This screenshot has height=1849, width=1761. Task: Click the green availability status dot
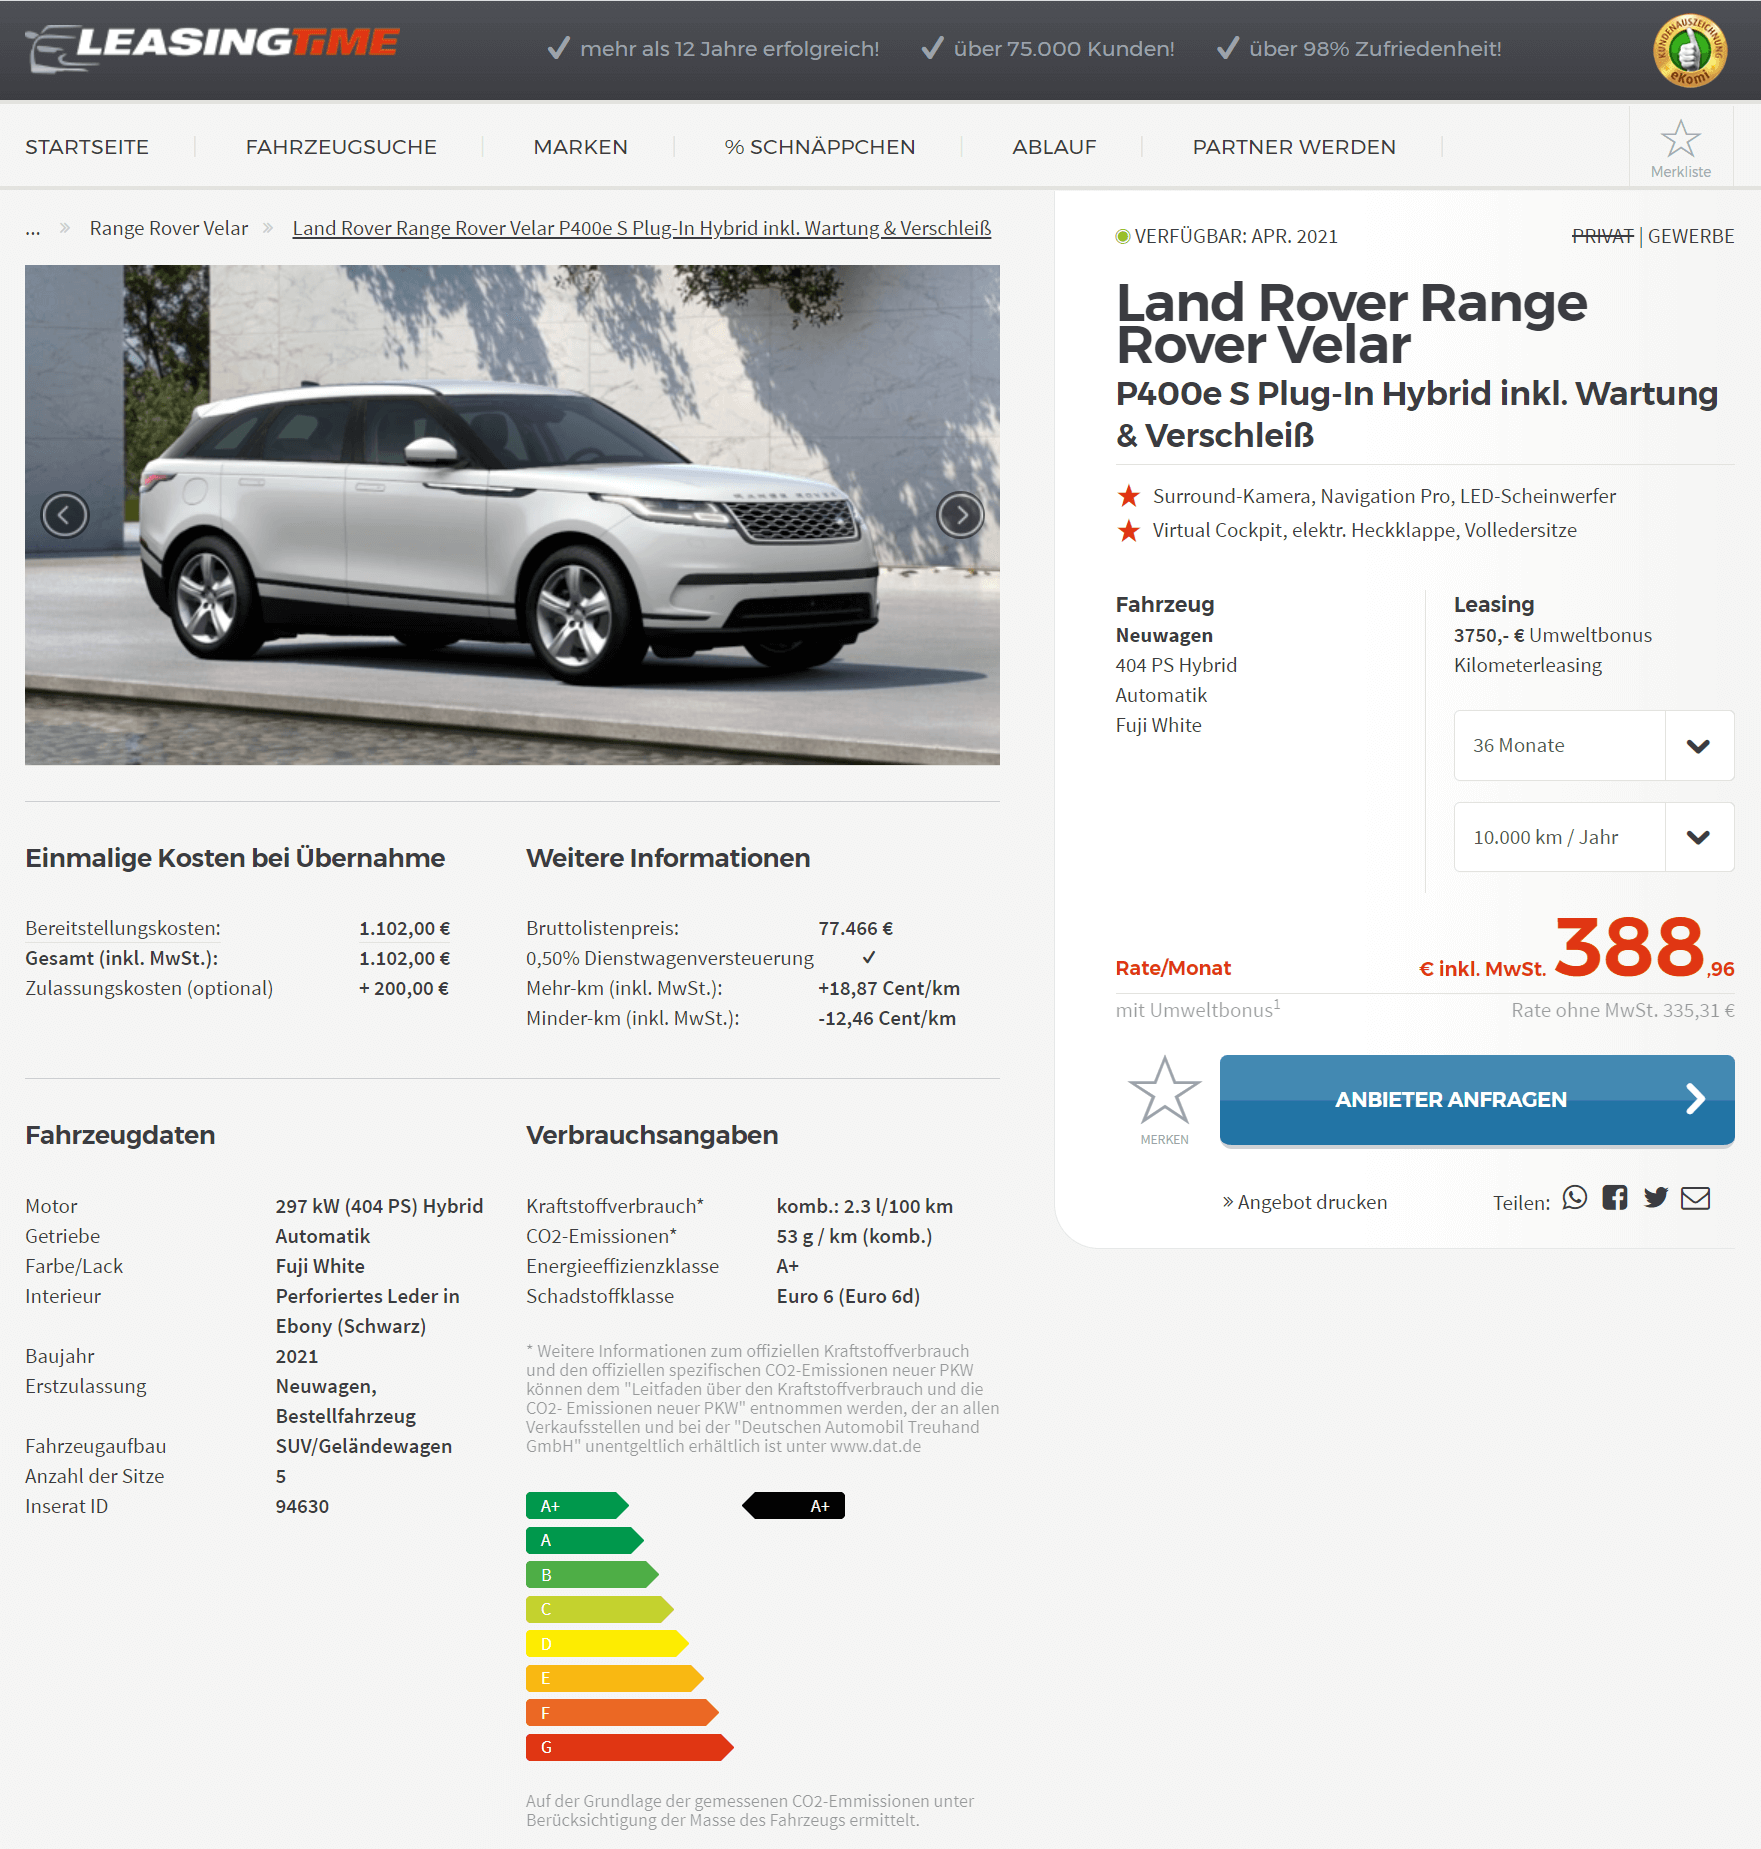coord(1123,236)
